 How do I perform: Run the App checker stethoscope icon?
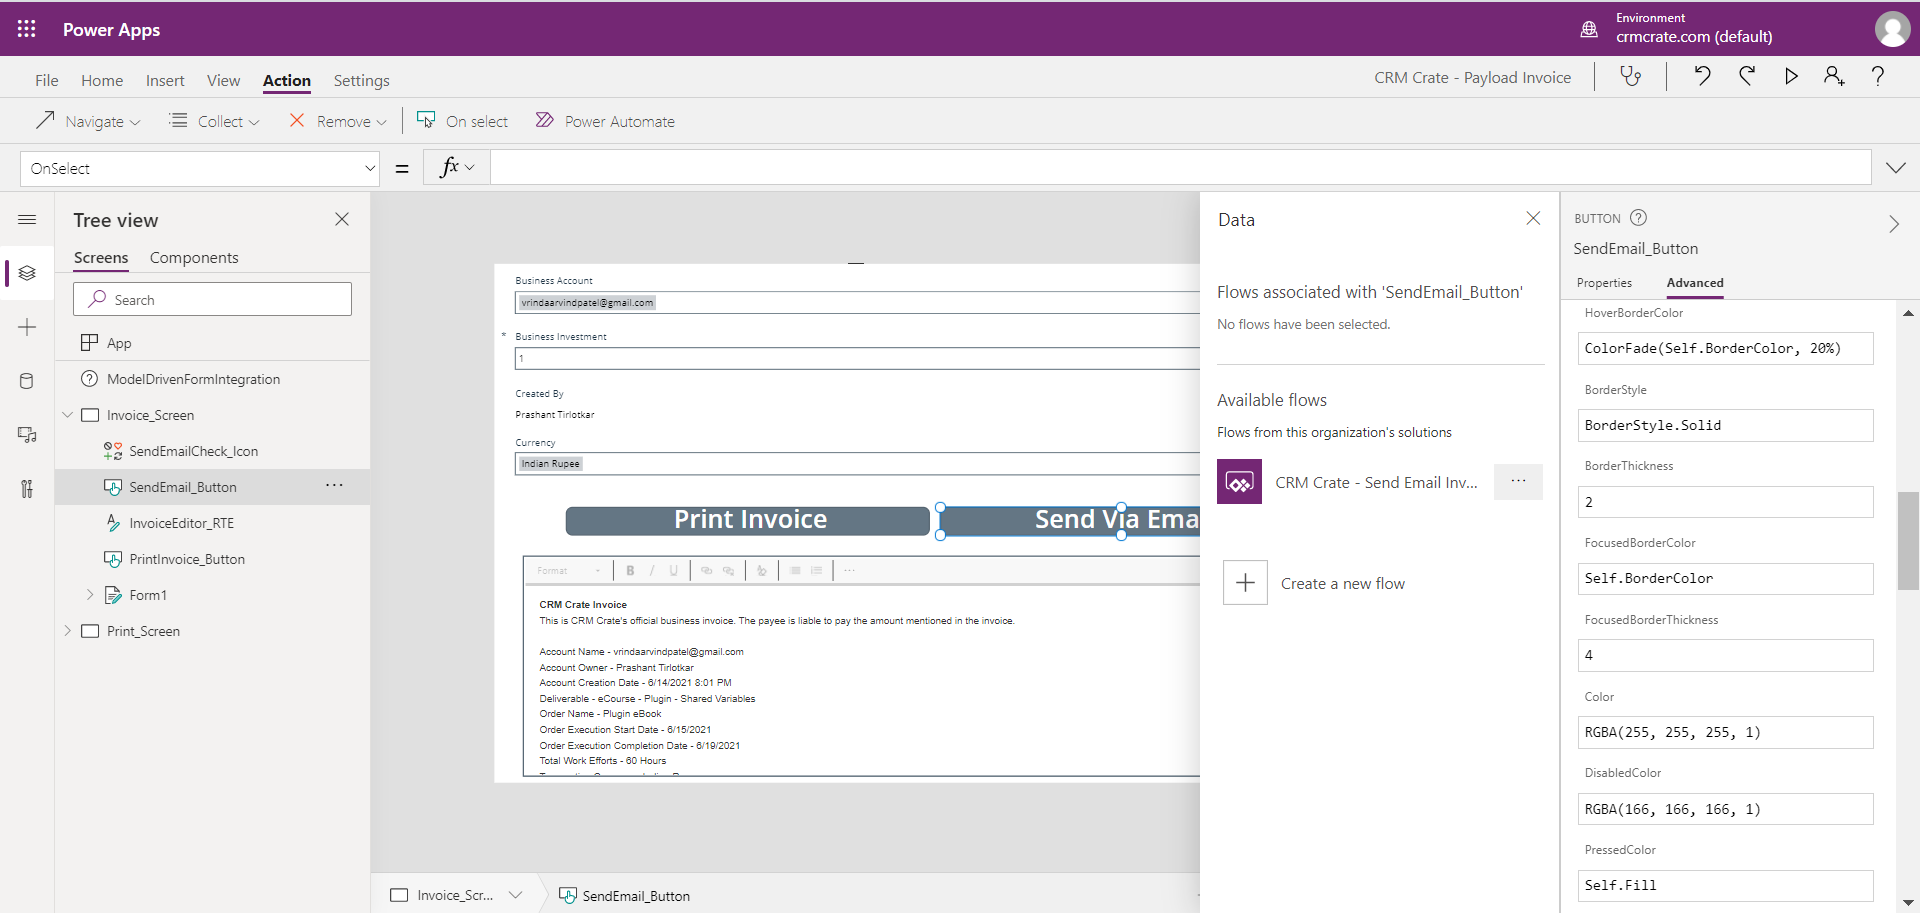click(x=1631, y=76)
